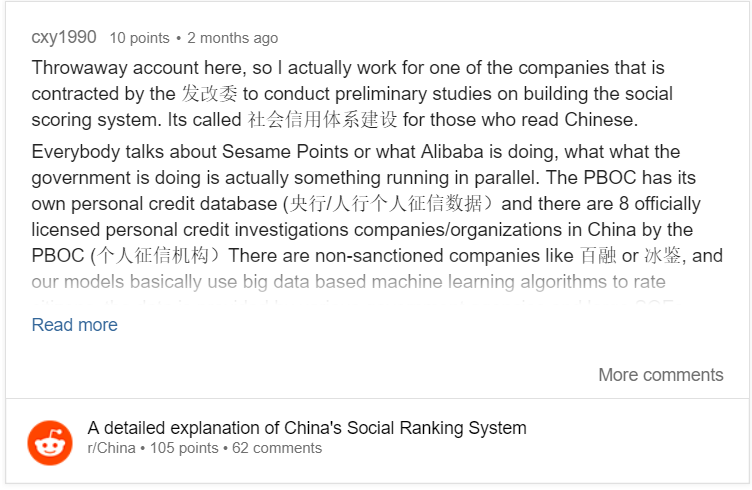Click the paragraph starting "Everybody talks about Sesame Points"
The height and width of the screenshot is (490, 752).
(x=377, y=204)
